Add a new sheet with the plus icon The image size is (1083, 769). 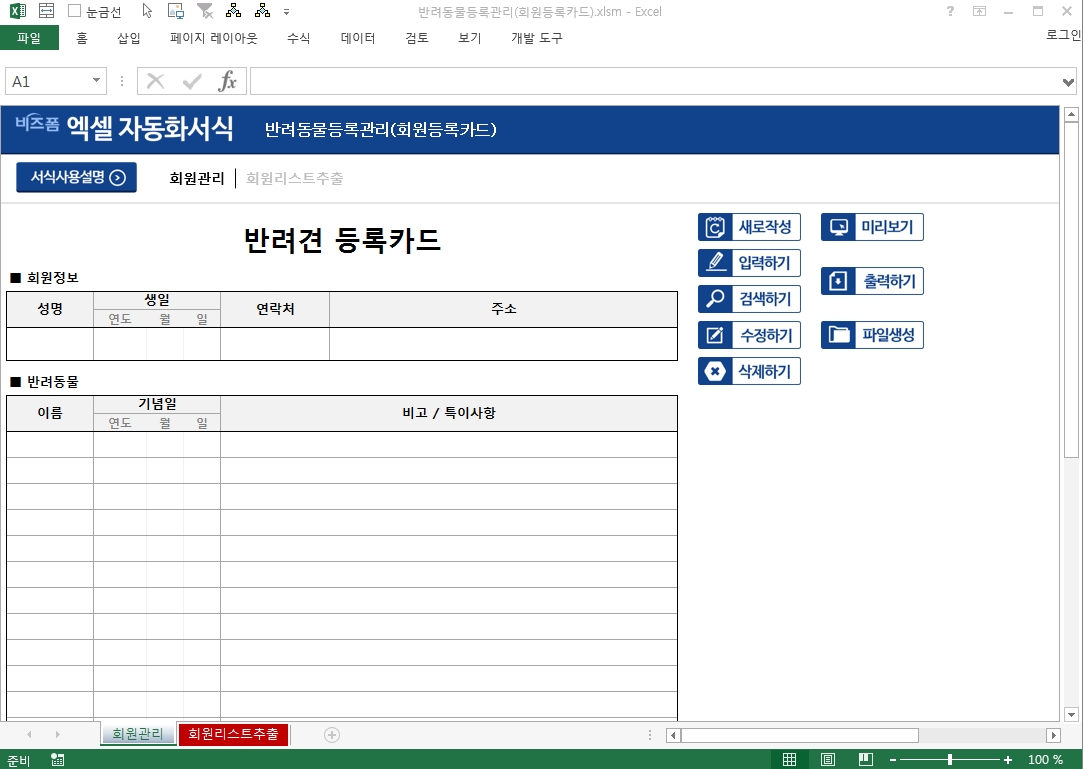tap(332, 735)
